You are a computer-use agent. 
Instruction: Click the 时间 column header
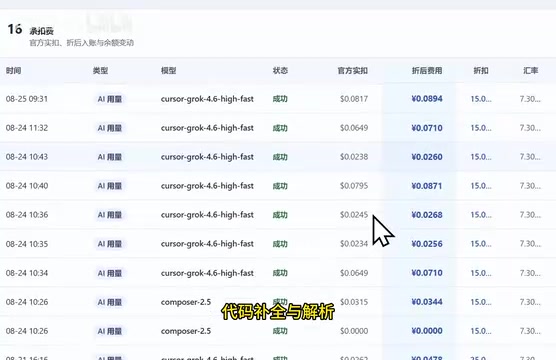tap(13, 71)
